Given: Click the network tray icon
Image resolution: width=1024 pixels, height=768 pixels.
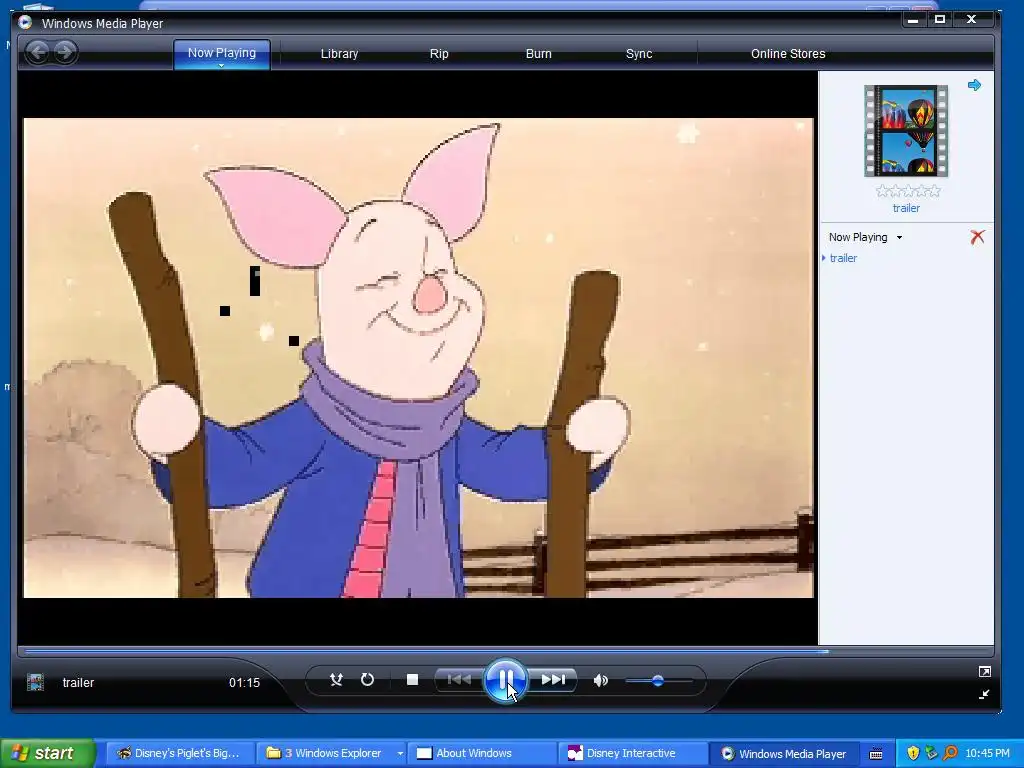Looking at the screenshot, I should click(x=931, y=753).
